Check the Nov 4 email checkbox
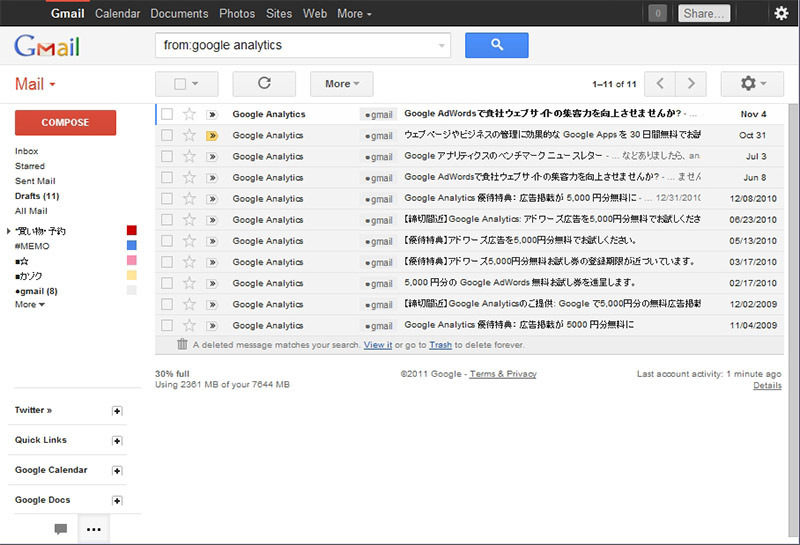Screen dimensions: 800x545 pyautogui.click(x=167, y=114)
